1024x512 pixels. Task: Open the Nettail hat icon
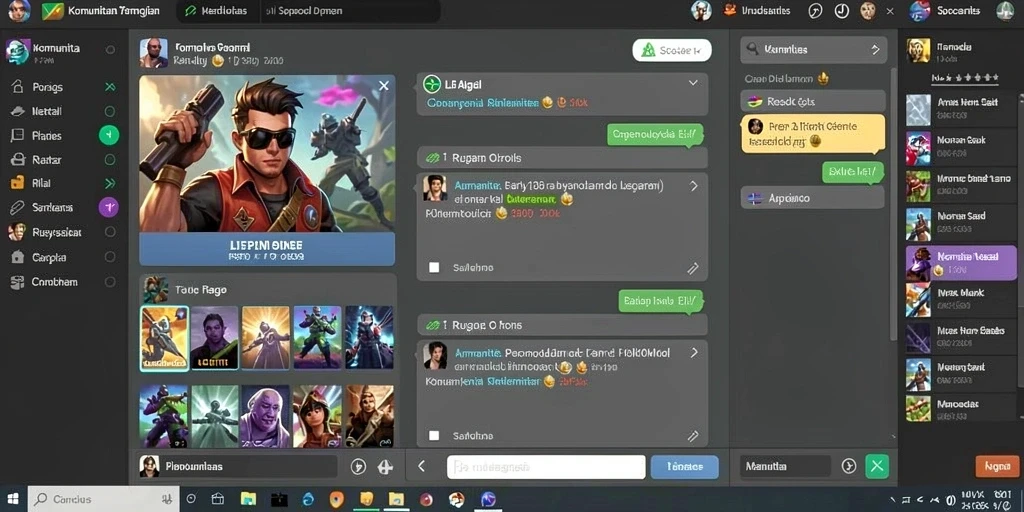(x=18, y=112)
